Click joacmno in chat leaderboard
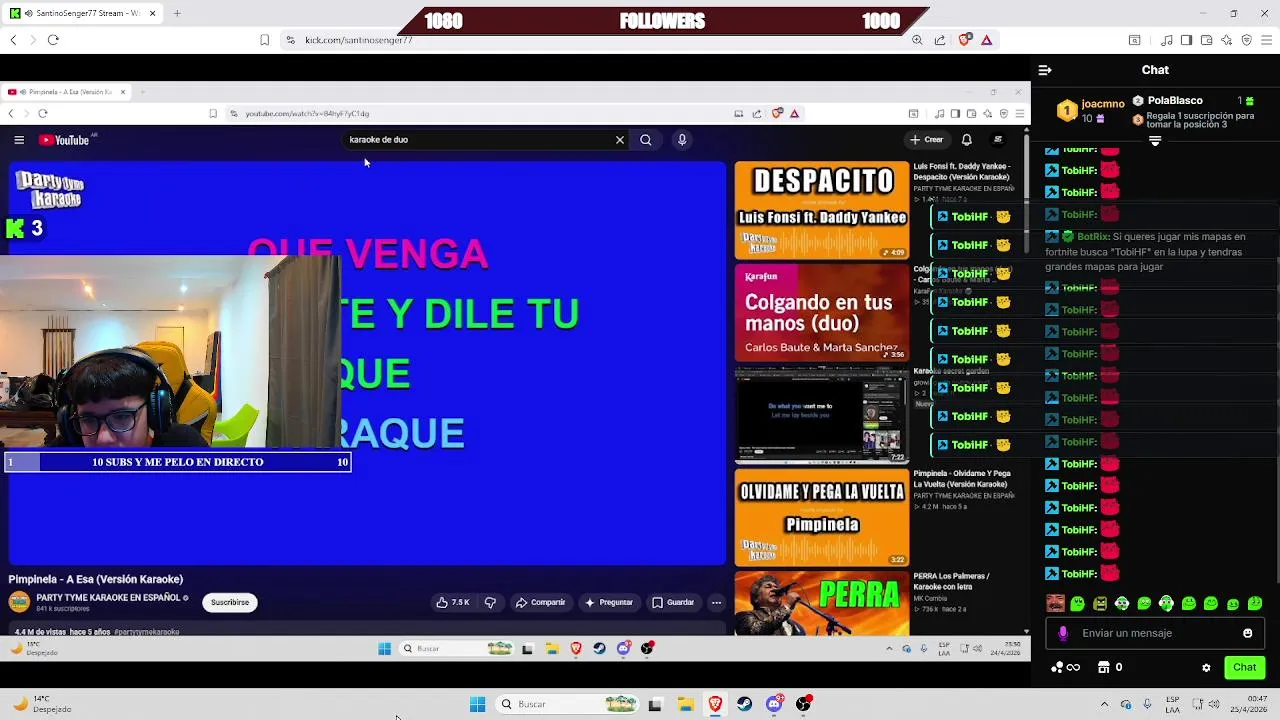This screenshot has height=720, width=1280. pos(1103,104)
